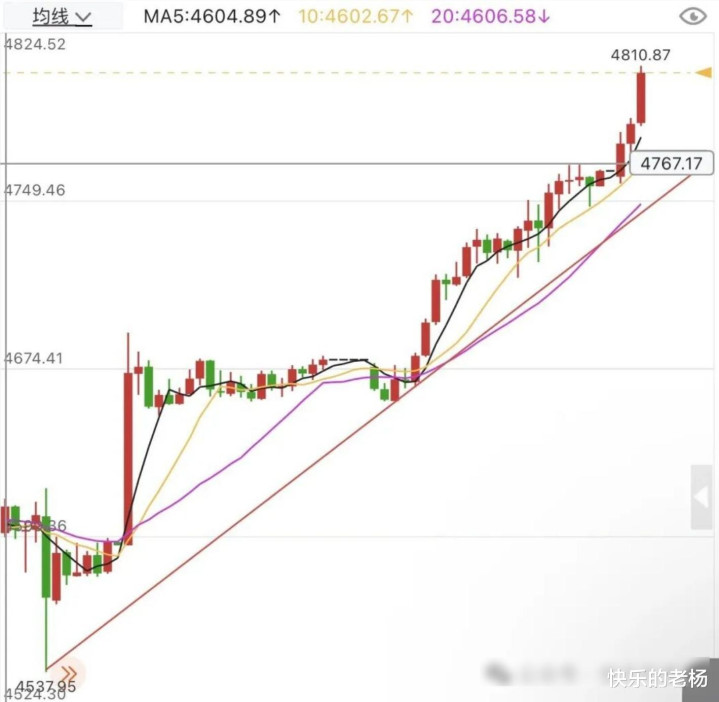Click the 4767.17 crosshair price tag

pos(672,163)
